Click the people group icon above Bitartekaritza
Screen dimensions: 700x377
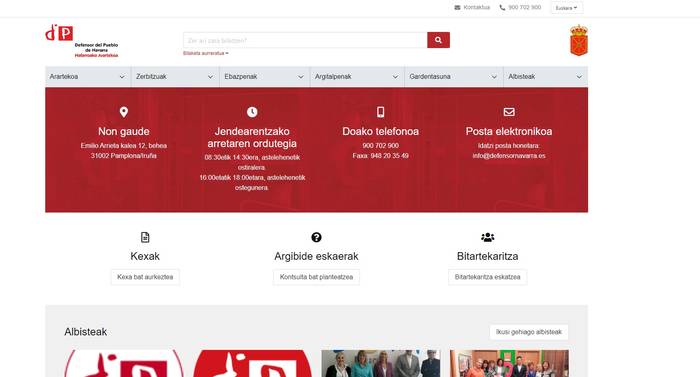click(x=488, y=237)
